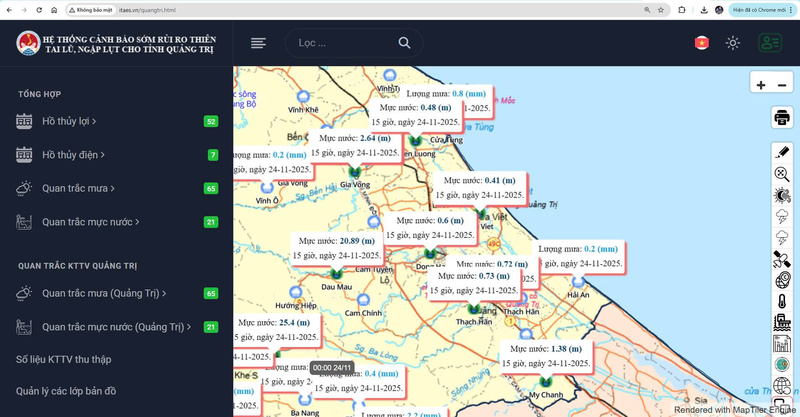Zoom out the map with minus button
Viewport: 800px width, 417px height.
coord(782,85)
